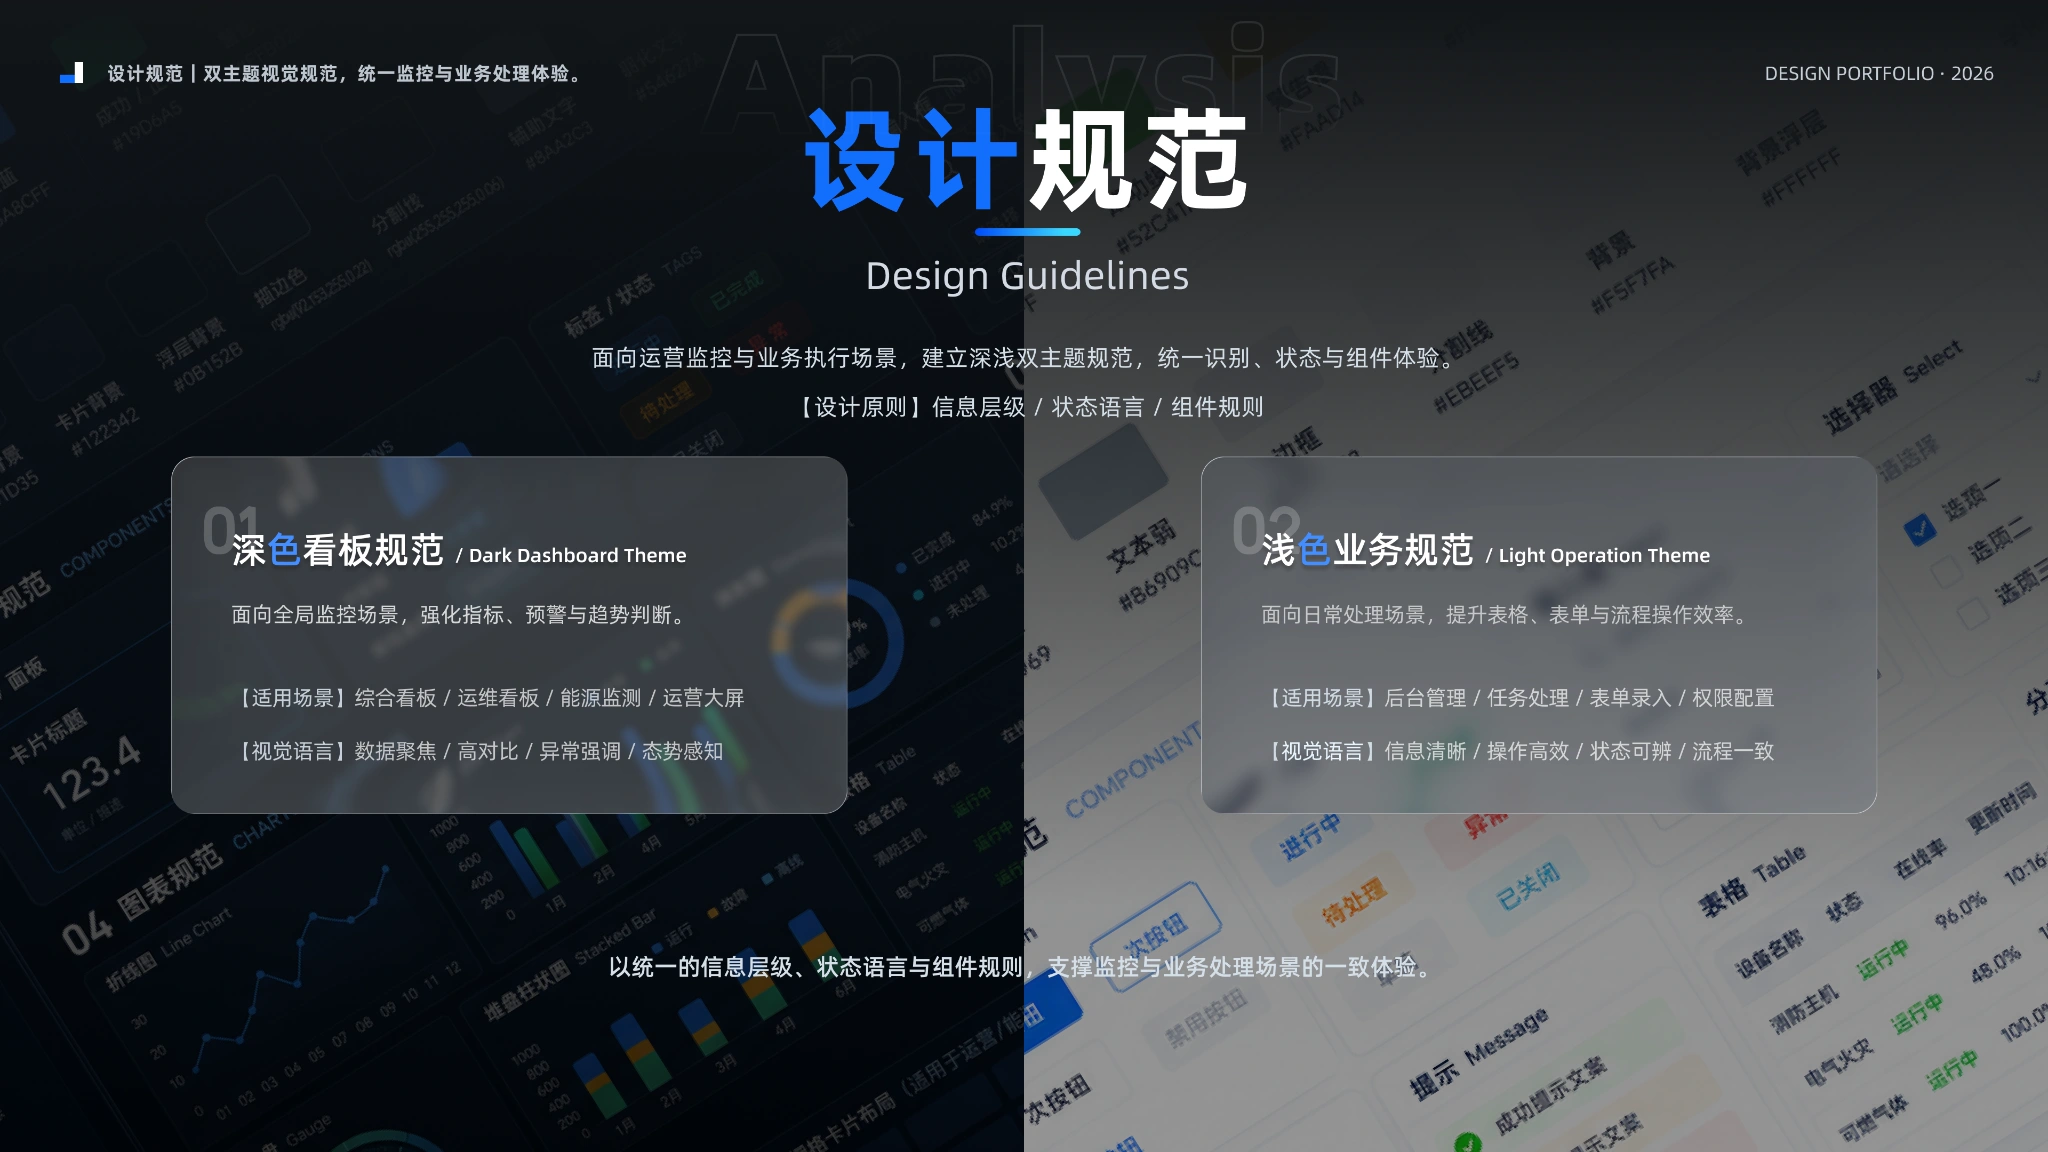The image size is (2048, 1152).
Task: Click the Dark Dashboard Theme label
Action: [578, 555]
